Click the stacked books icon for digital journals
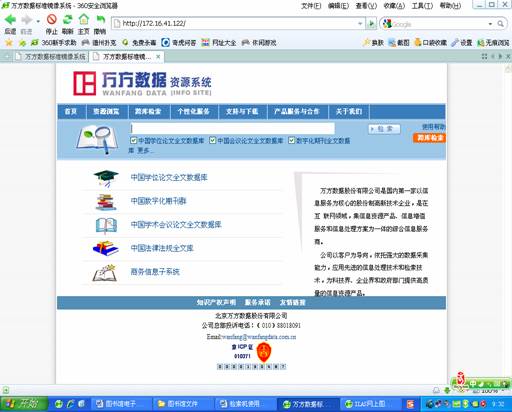512x412 pixels. point(106,202)
